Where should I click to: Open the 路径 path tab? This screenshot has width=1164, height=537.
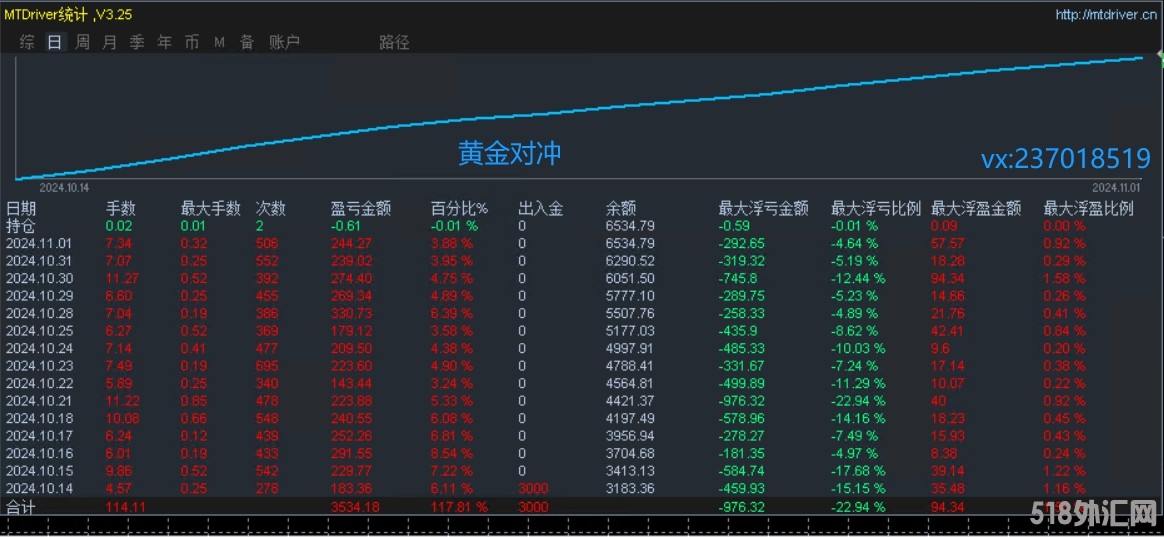coord(394,42)
